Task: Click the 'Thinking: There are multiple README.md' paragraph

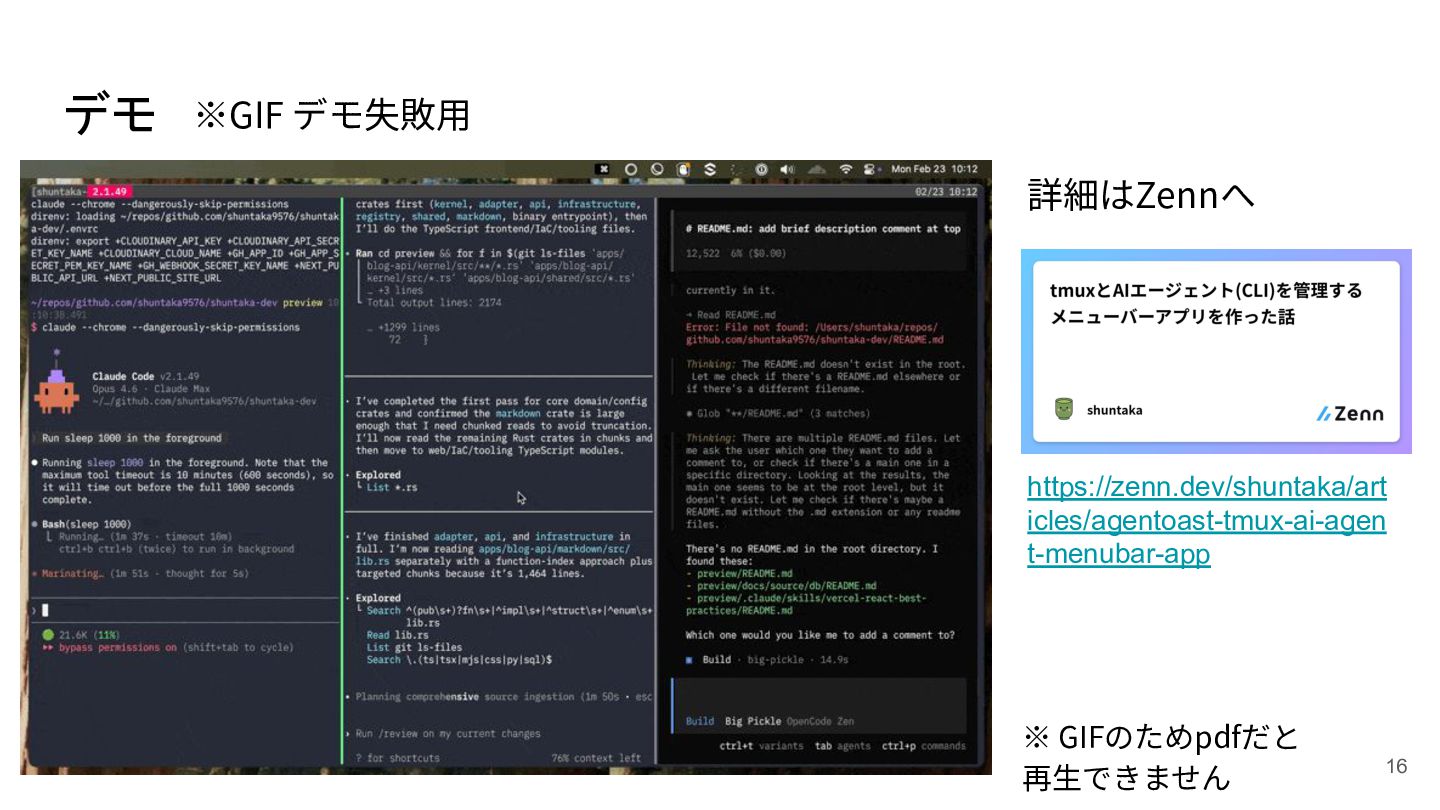Action: [x=822, y=481]
